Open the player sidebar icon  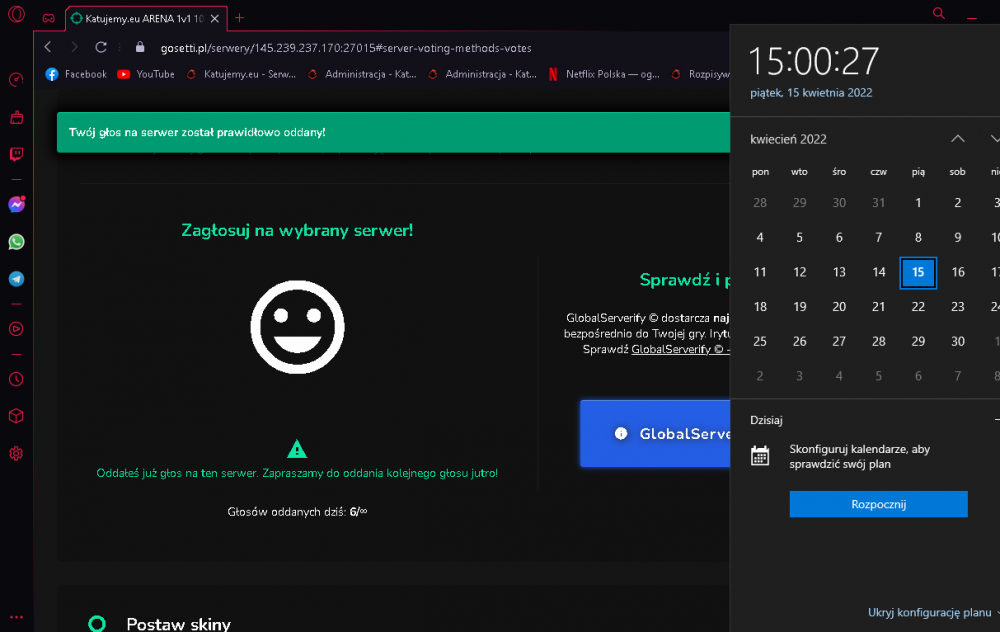(x=17, y=329)
